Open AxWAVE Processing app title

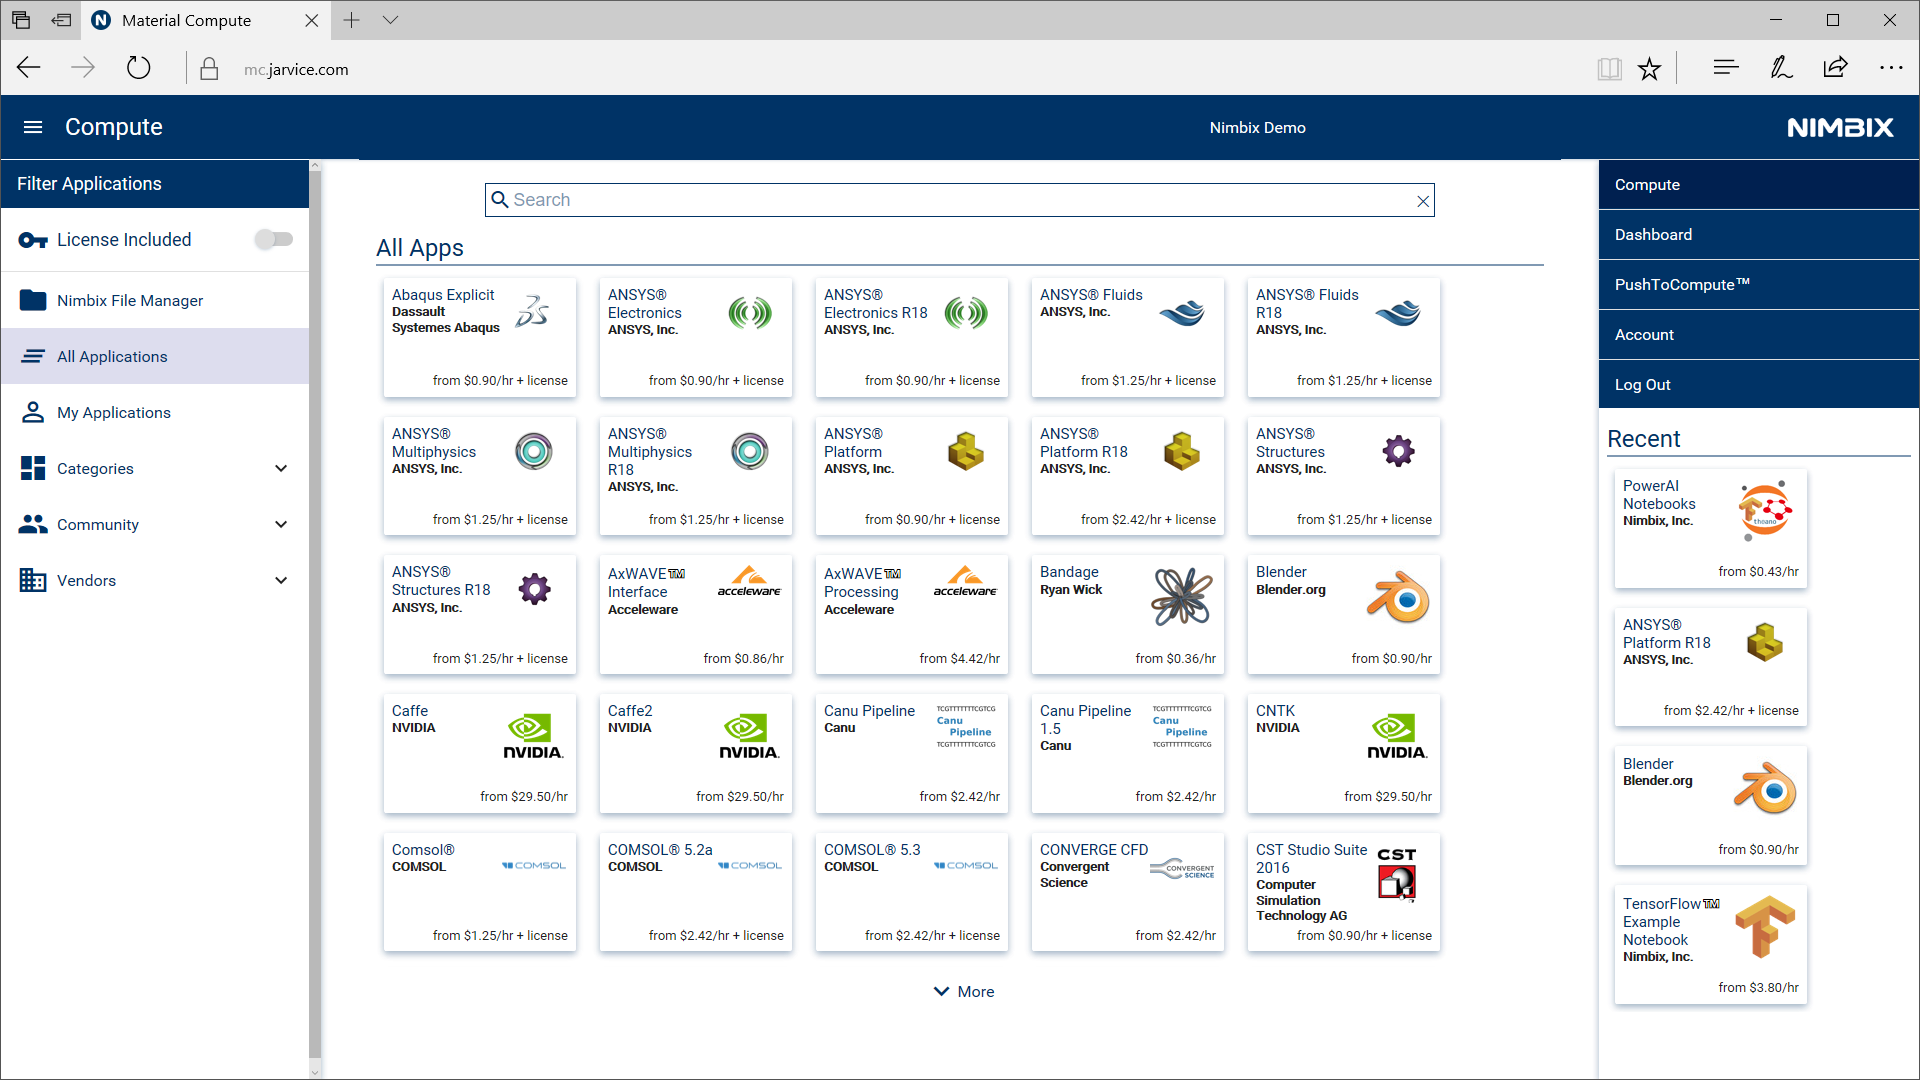[x=862, y=582]
